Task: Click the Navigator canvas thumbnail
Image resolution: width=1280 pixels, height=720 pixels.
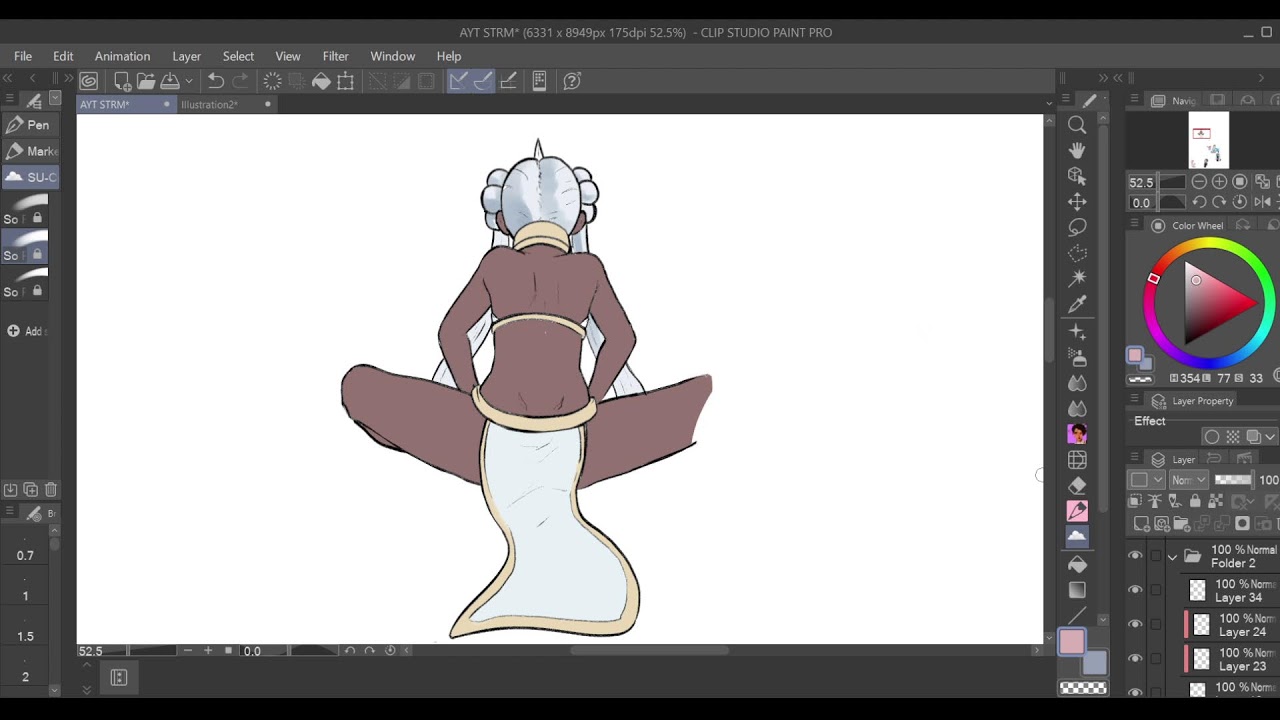Action: click(1209, 142)
